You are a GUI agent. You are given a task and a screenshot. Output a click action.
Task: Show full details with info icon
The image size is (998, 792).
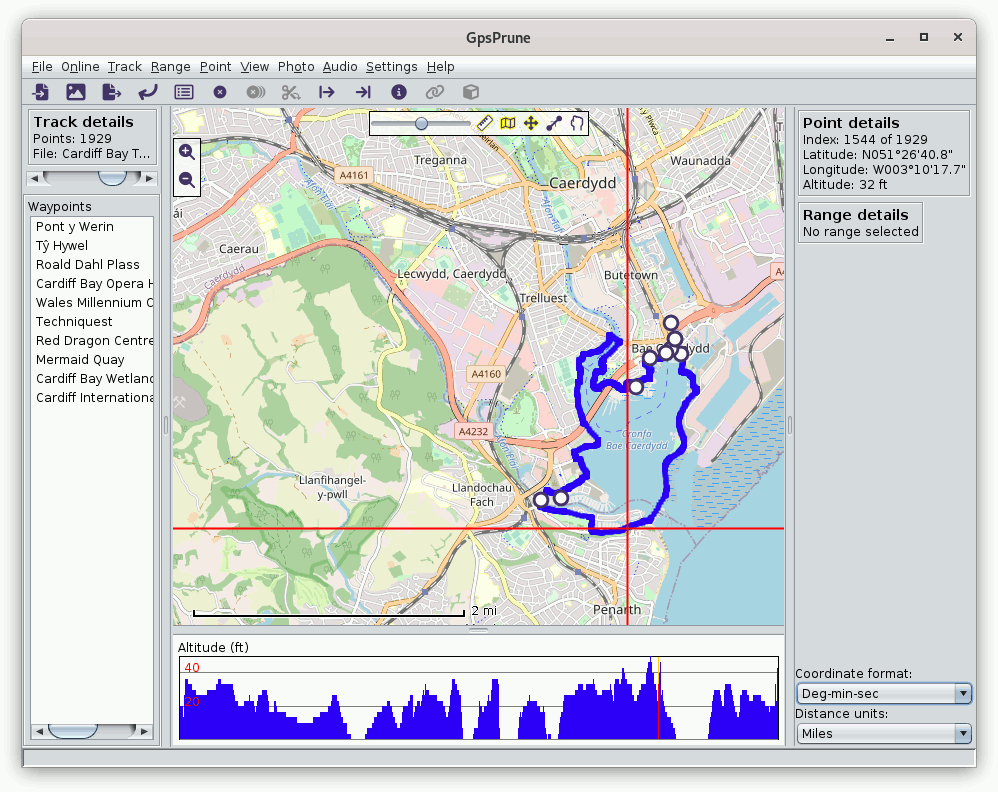click(399, 92)
